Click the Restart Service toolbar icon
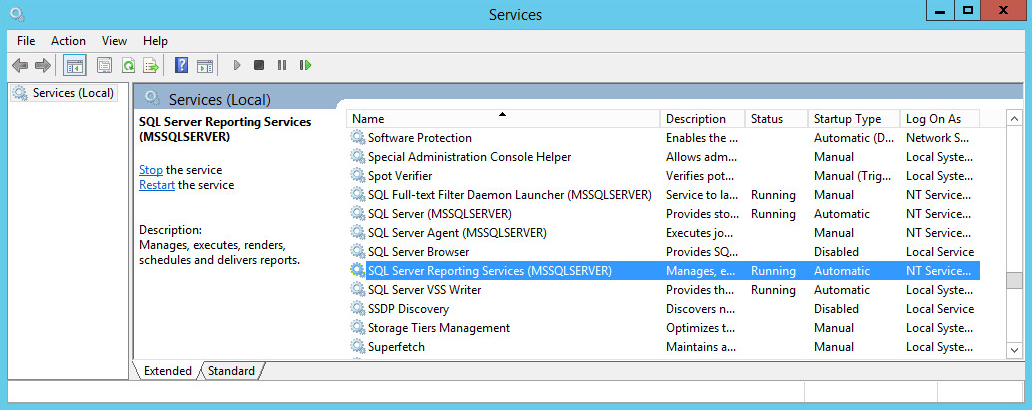Image resolution: width=1032 pixels, height=410 pixels. (x=305, y=66)
